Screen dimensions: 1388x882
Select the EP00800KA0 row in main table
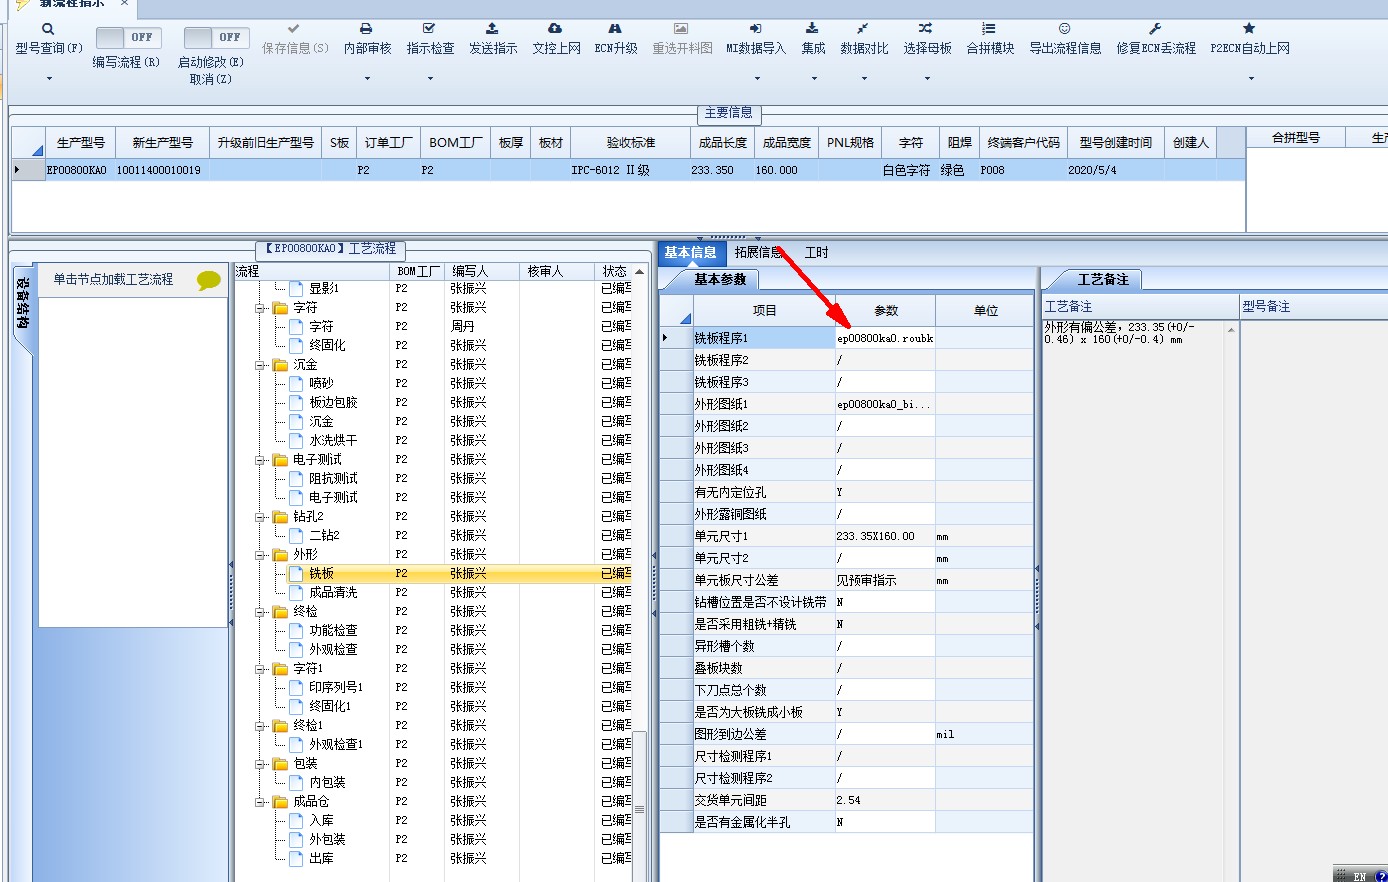[x=628, y=171]
